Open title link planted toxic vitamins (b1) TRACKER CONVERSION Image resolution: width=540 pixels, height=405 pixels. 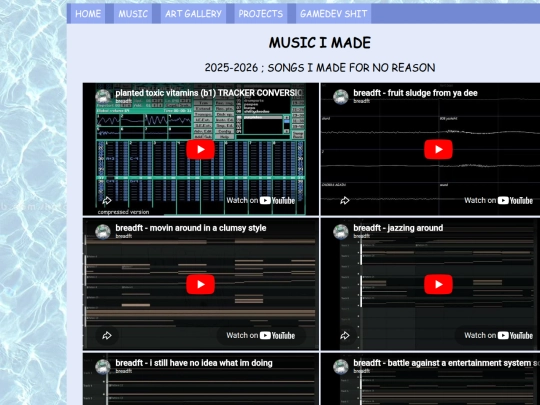(x=209, y=93)
